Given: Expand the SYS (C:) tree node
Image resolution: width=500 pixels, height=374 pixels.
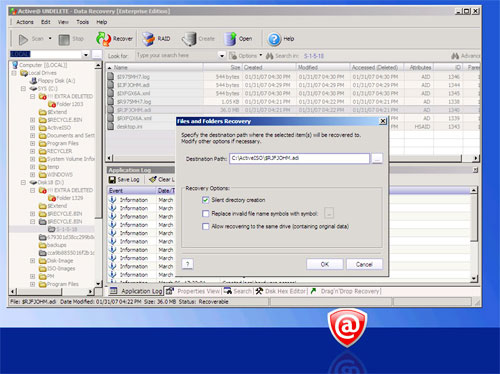Looking at the screenshot, I should pyautogui.click(x=23, y=89).
